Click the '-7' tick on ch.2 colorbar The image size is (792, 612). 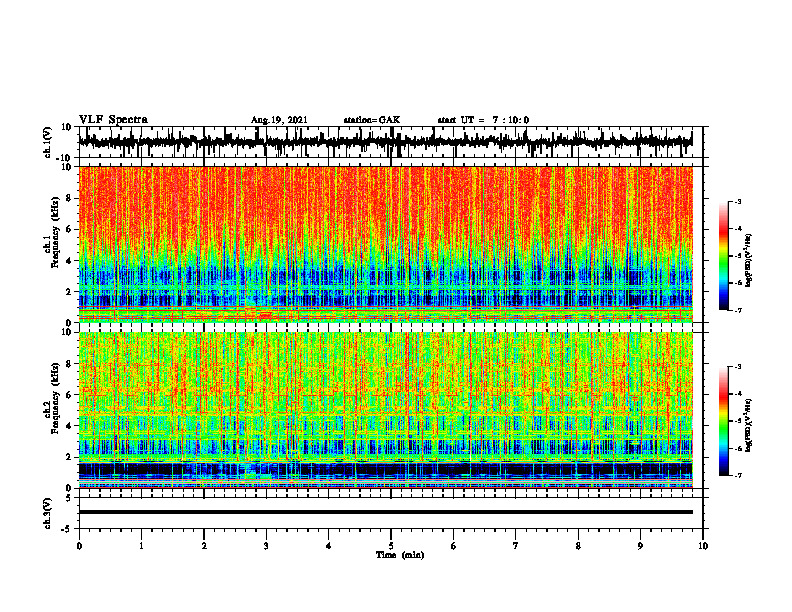[x=738, y=475]
